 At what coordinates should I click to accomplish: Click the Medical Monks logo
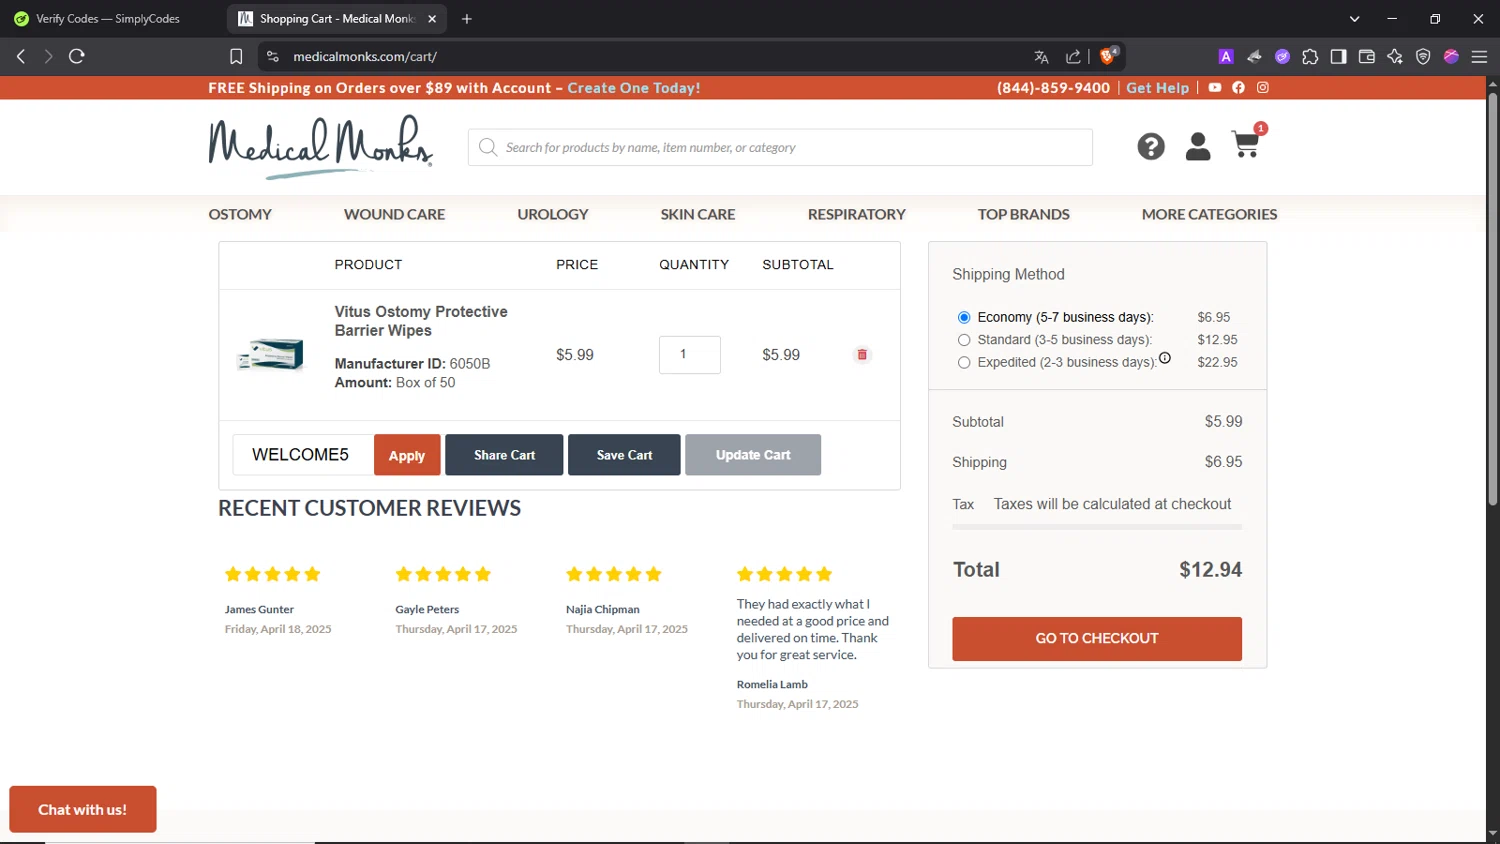[x=321, y=147]
